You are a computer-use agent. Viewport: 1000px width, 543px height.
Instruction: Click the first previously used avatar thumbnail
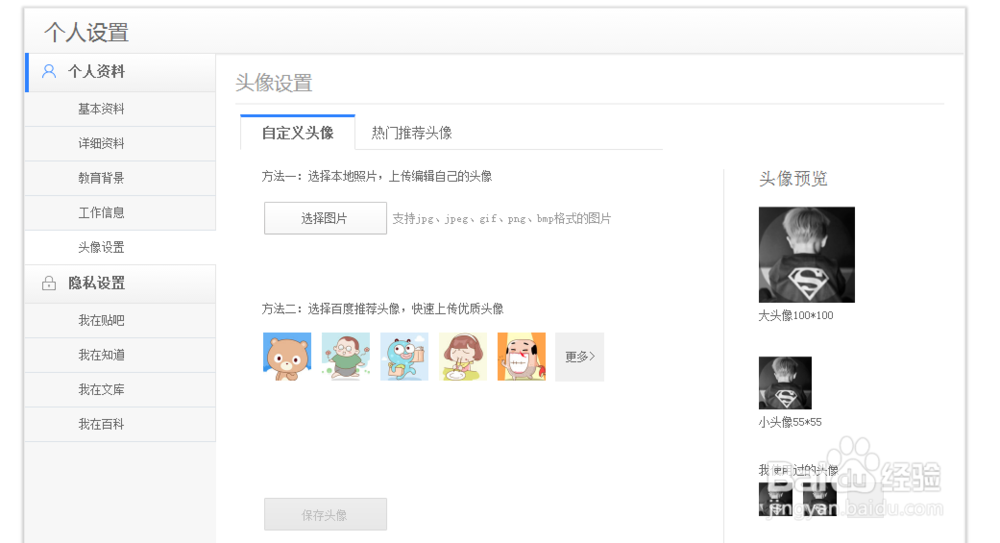[x=776, y=498]
